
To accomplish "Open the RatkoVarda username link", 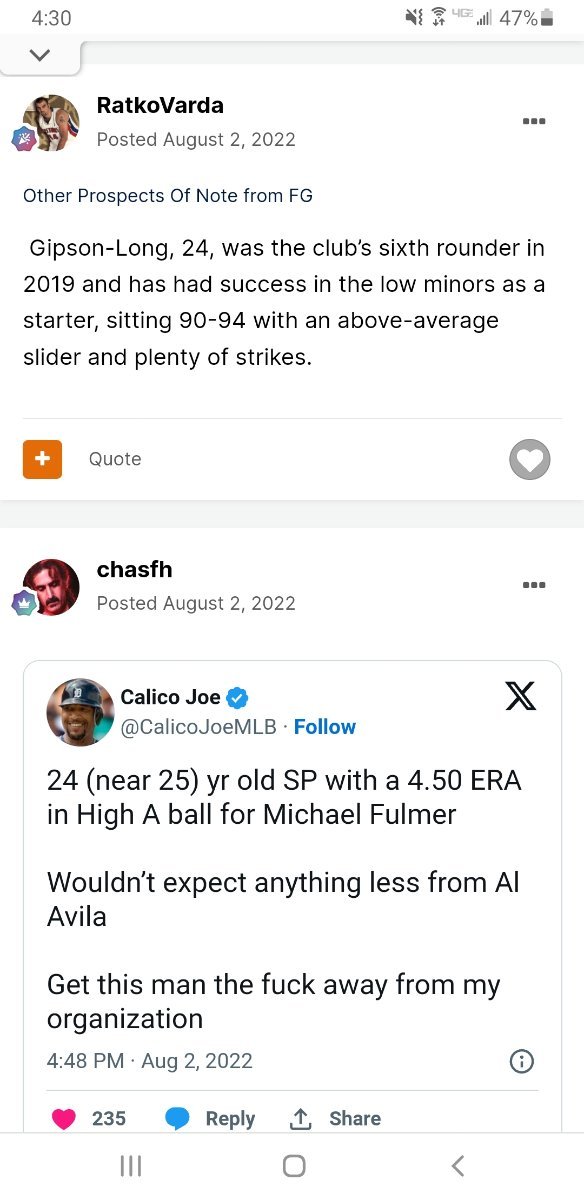I will 160,105.
